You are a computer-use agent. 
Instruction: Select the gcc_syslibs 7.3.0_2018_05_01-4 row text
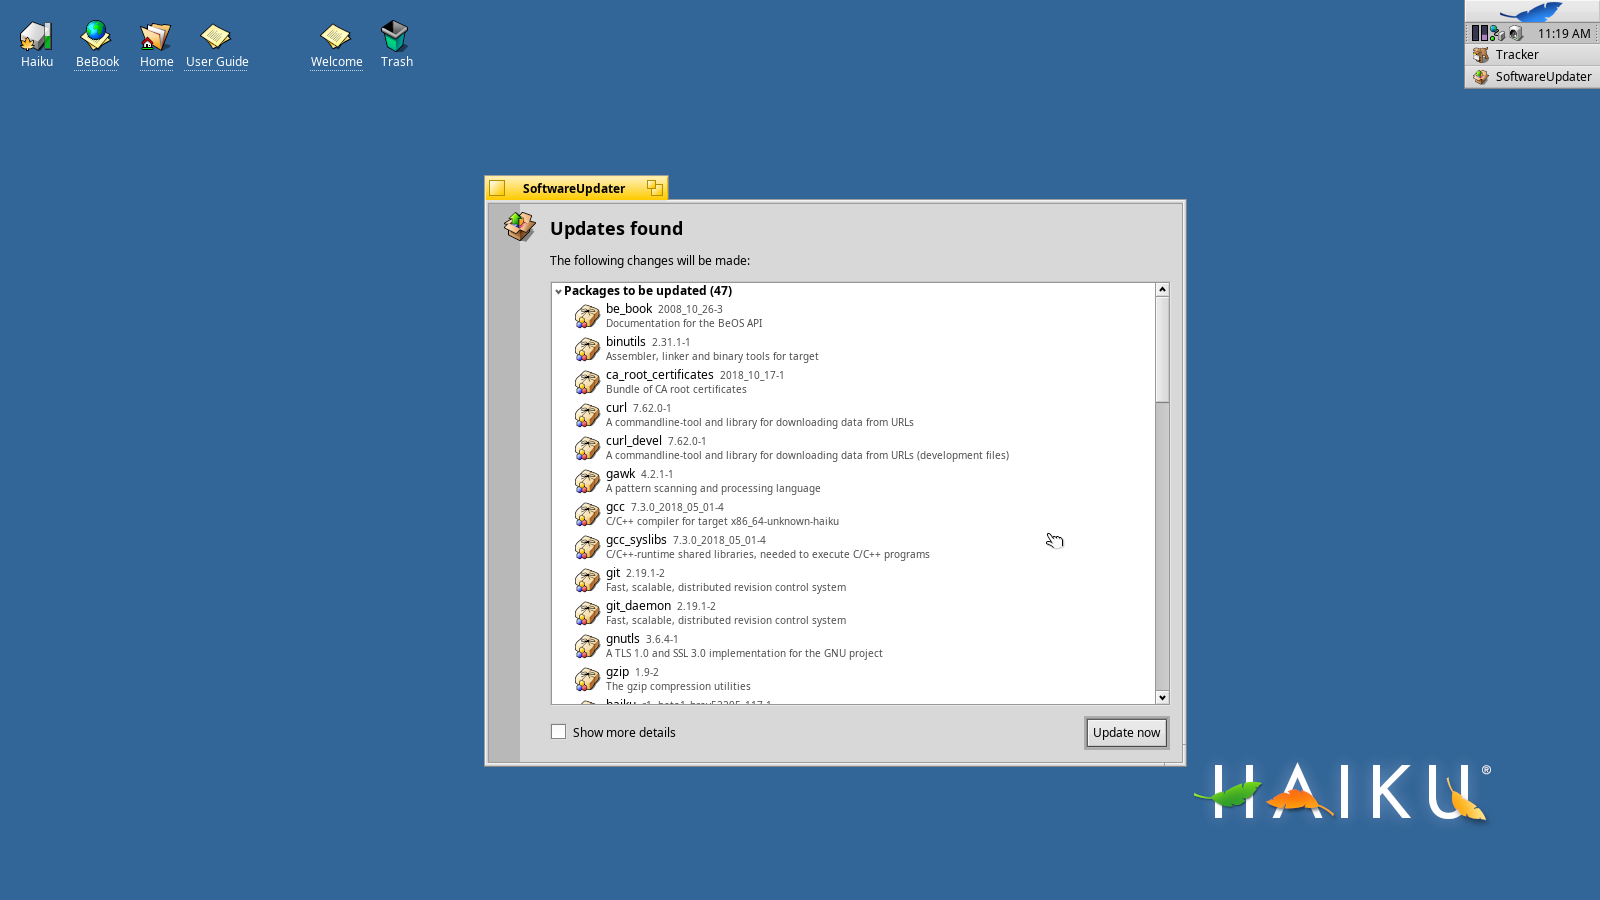click(x=686, y=540)
